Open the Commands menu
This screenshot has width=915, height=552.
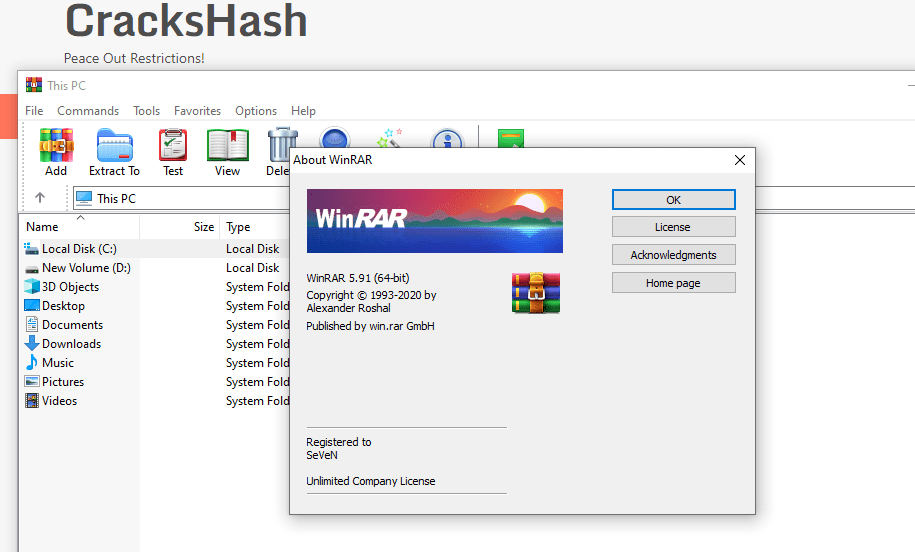(x=88, y=111)
